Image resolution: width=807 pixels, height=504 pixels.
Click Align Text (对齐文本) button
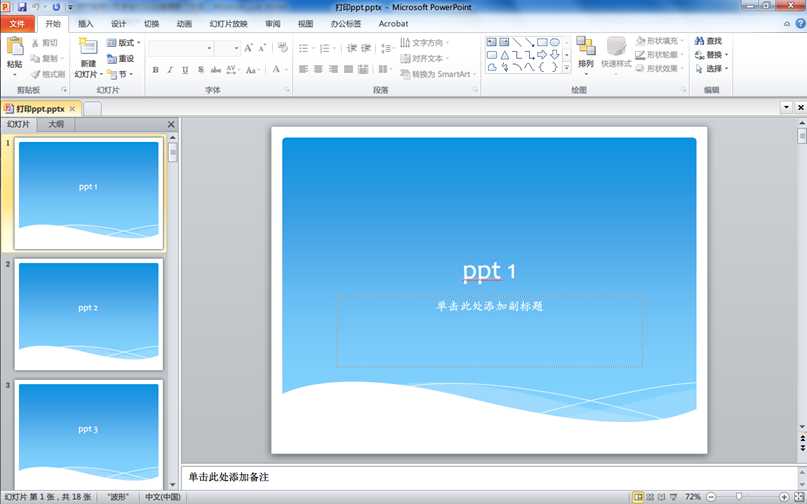tap(425, 59)
